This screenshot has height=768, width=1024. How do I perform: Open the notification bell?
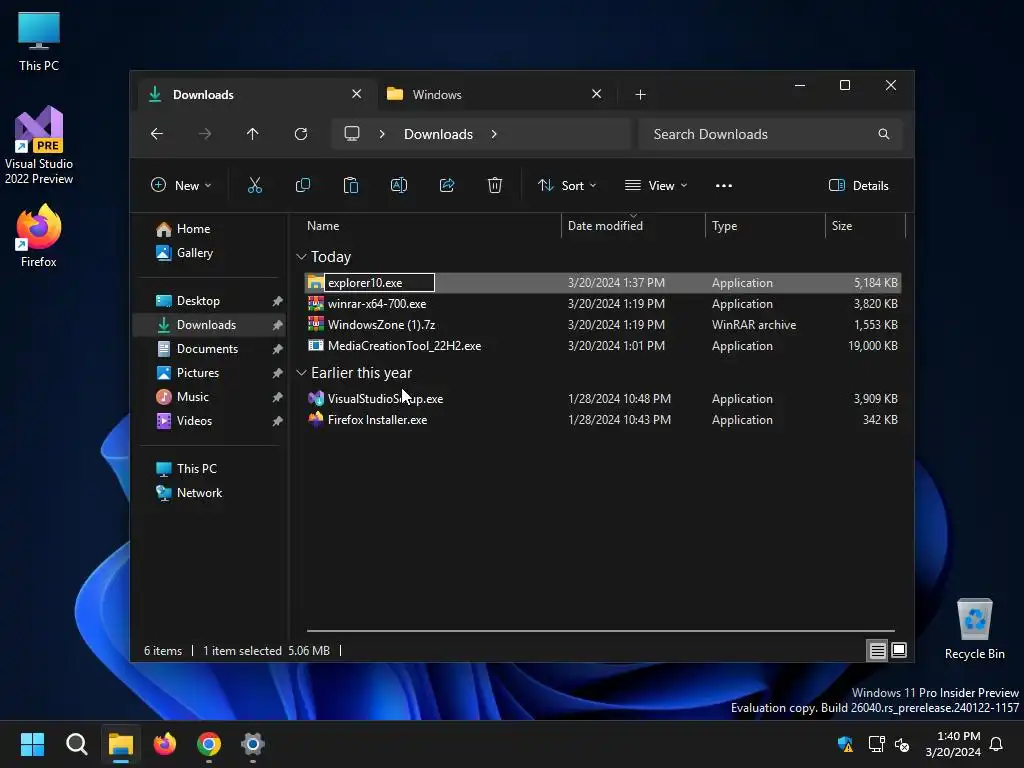point(996,744)
